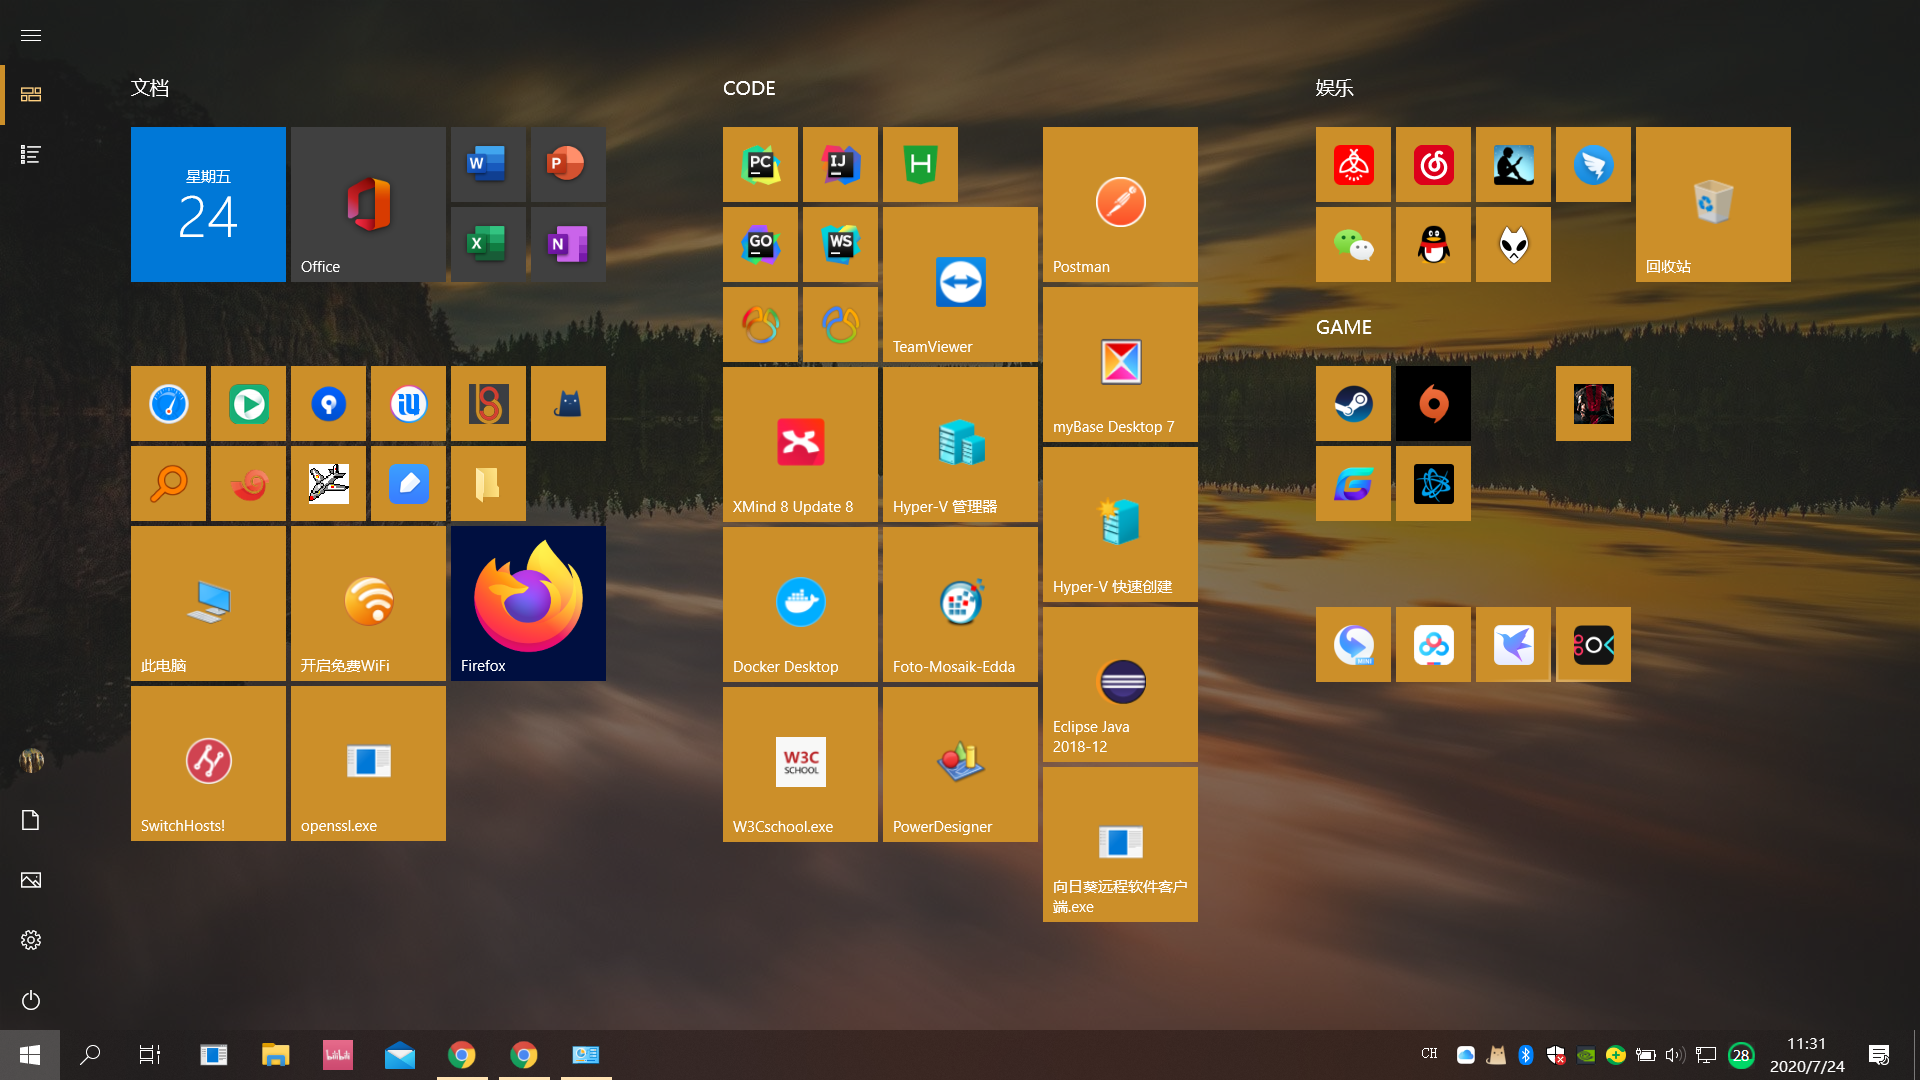
Task: Open the Firefox tile
Action: pos(528,604)
